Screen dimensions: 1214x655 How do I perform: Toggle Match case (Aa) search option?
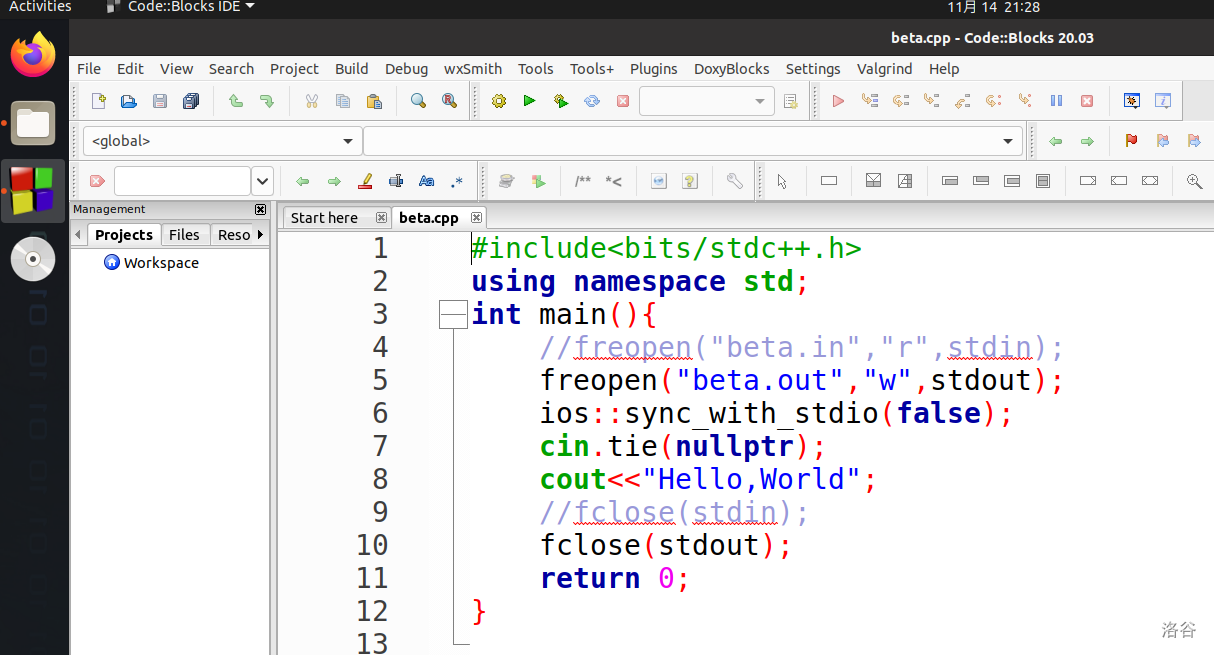[426, 181]
